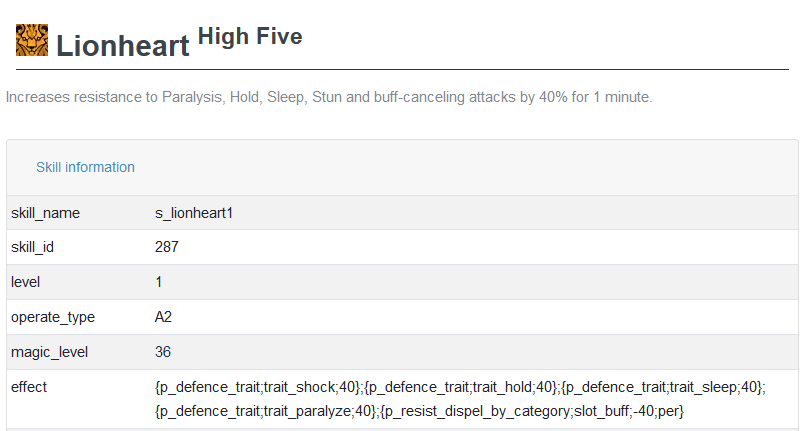The height and width of the screenshot is (431, 809).
Task: Click the s_lionheart1 value
Action: (x=193, y=213)
